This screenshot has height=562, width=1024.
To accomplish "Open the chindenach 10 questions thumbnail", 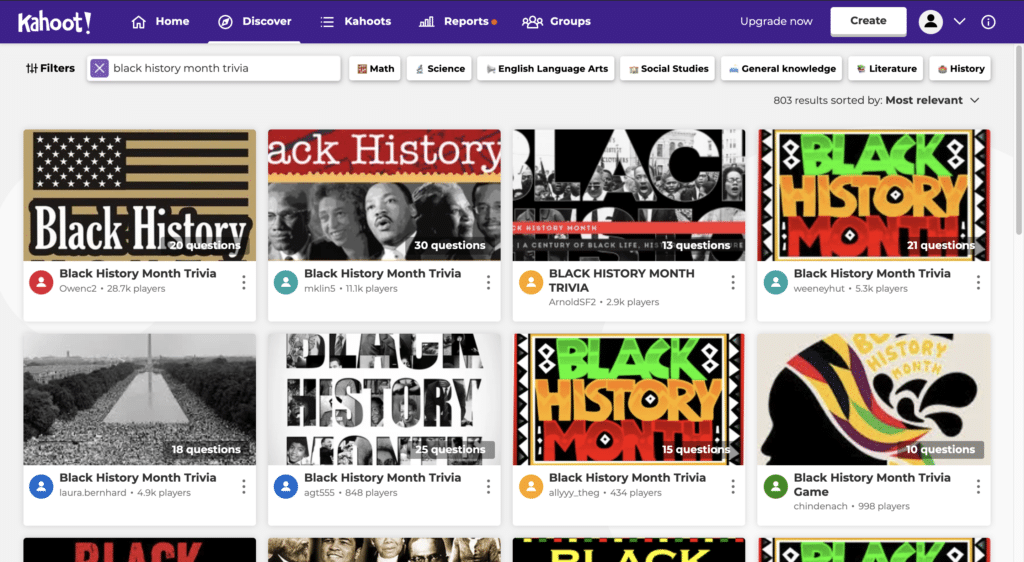I will pyautogui.click(x=874, y=399).
